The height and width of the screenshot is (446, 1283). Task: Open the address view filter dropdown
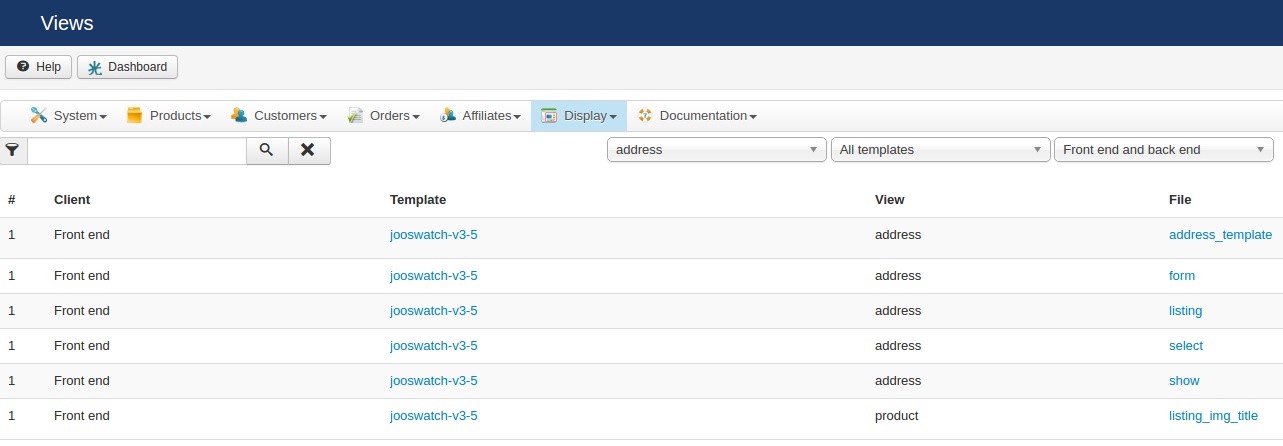pyautogui.click(x=716, y=150)
